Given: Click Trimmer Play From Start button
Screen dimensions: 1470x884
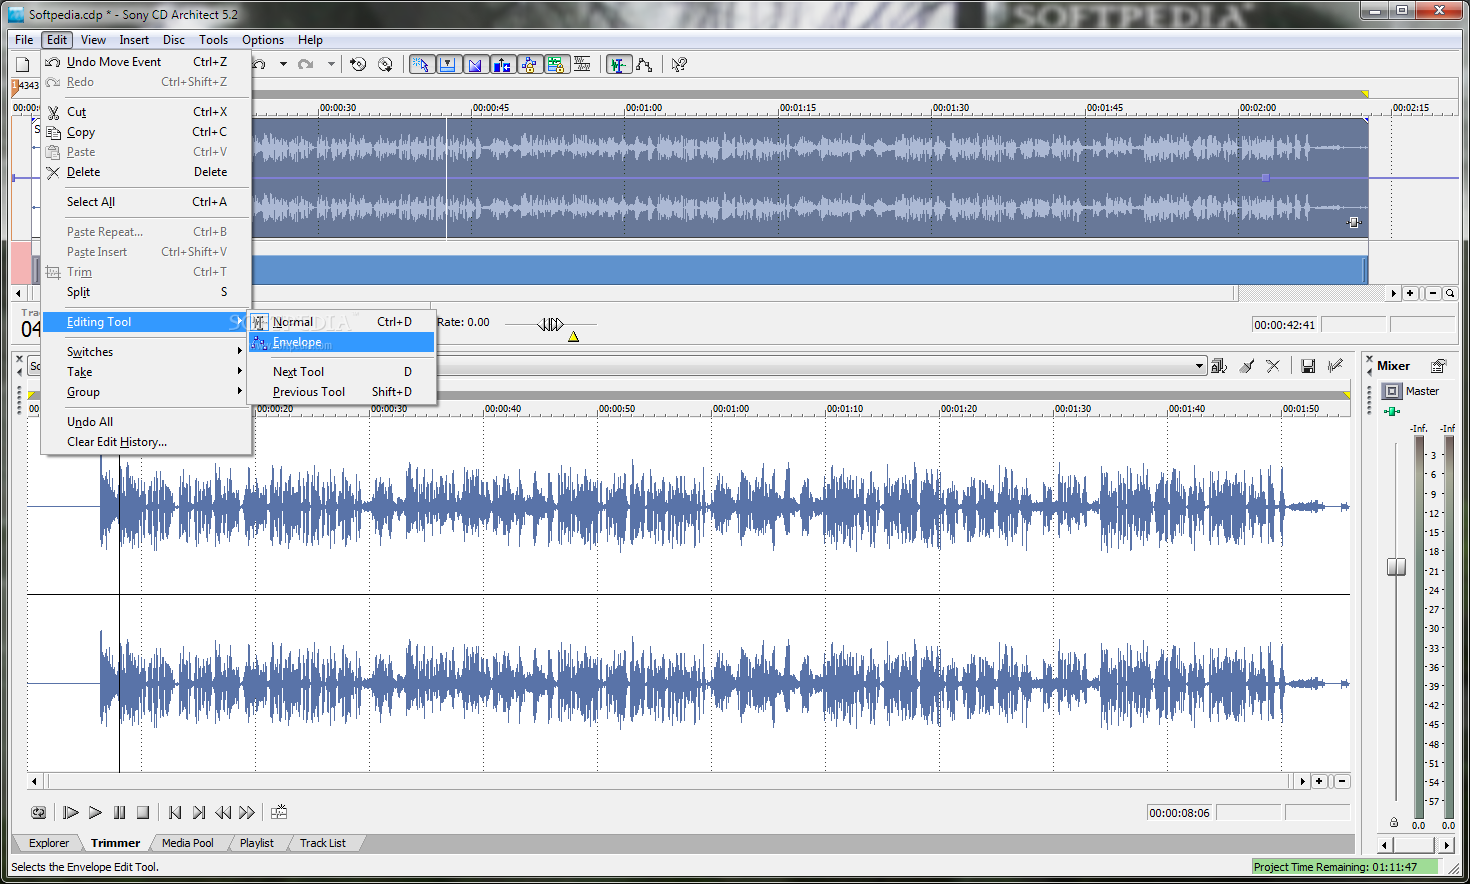Looking at the screenshot, I should 71,813.
